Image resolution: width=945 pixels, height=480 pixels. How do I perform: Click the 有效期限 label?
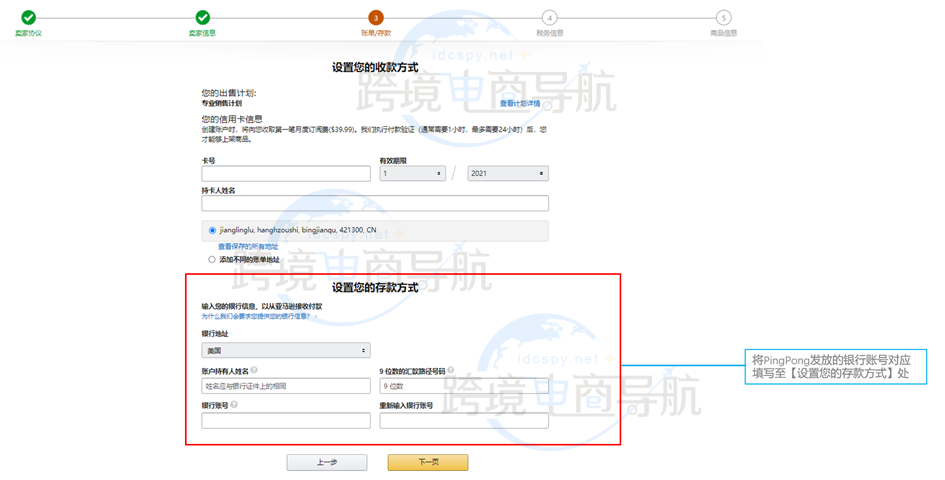click(393, 160)
